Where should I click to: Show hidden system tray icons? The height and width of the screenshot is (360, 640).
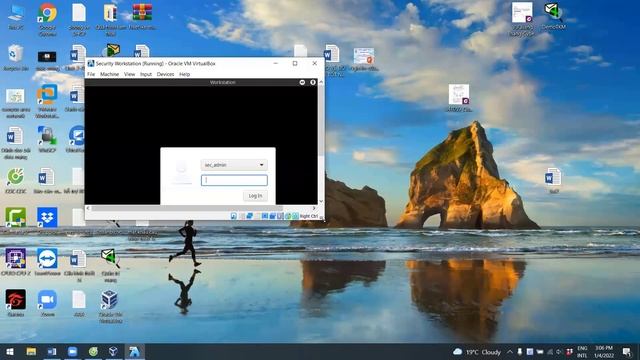click(510, 352)
